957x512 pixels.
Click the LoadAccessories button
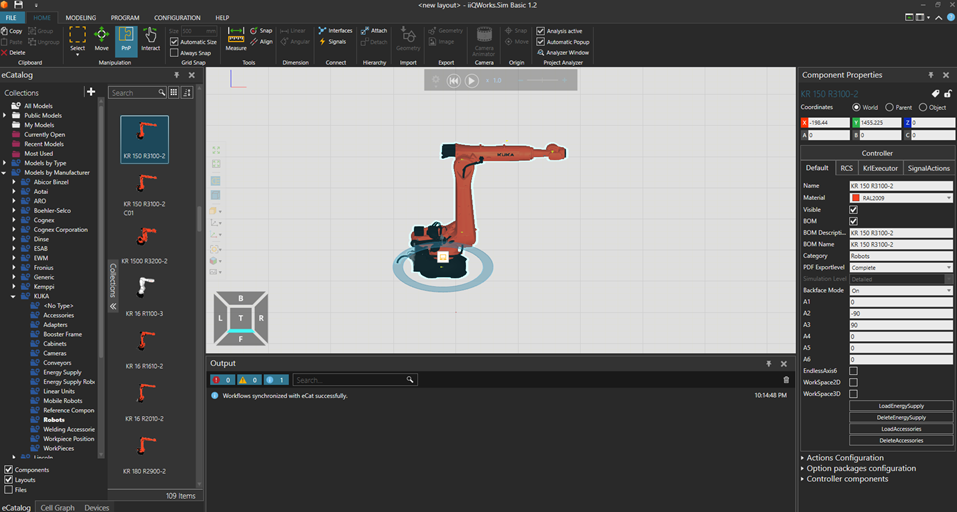[x=901, y=429]
